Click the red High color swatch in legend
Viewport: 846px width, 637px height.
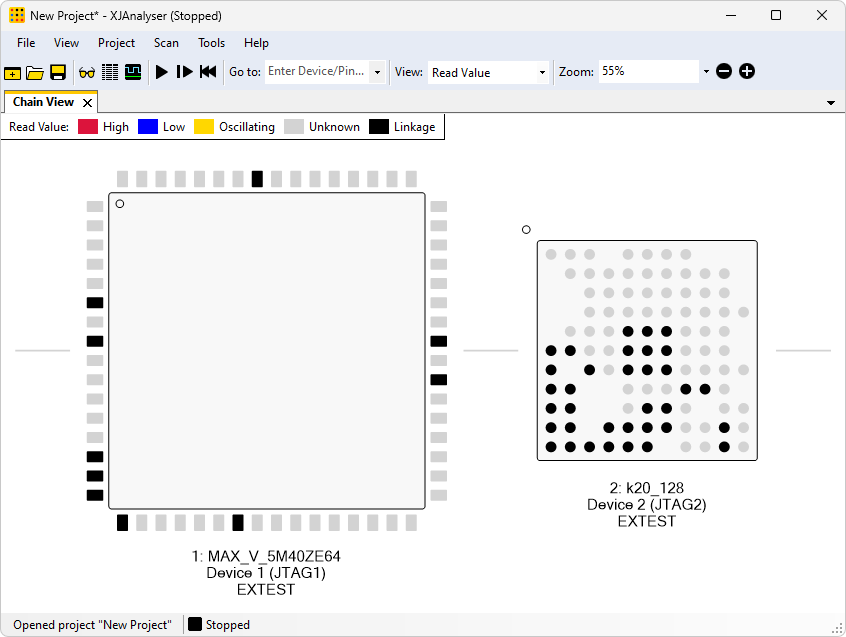pyautogui.click(x=88, y=127)
